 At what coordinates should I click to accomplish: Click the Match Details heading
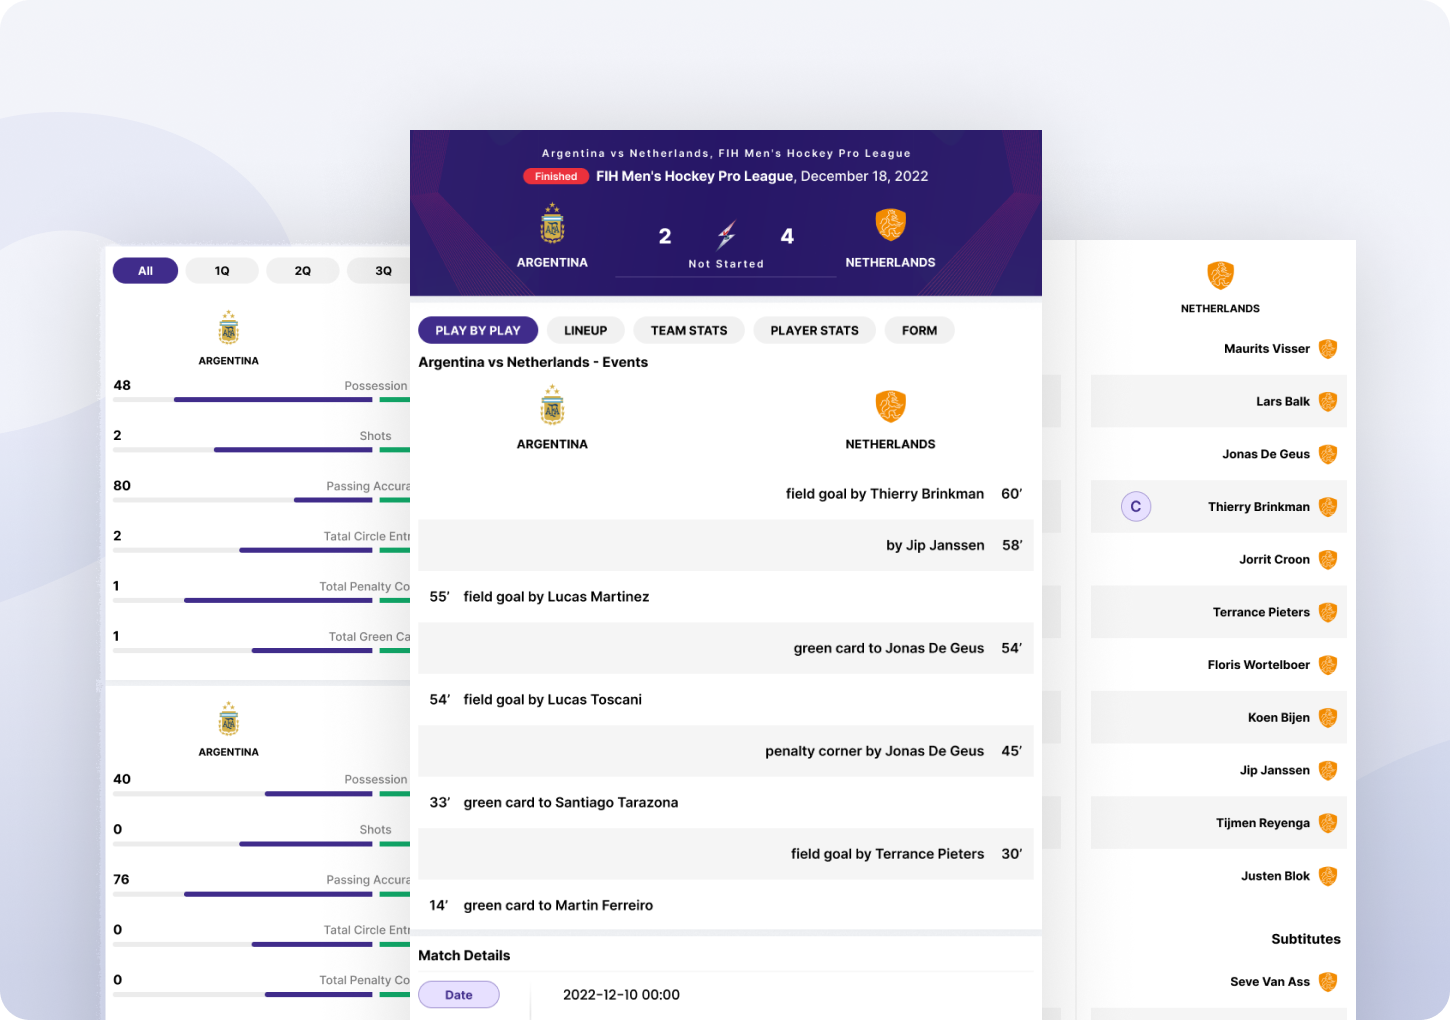[x=464, y=955]
